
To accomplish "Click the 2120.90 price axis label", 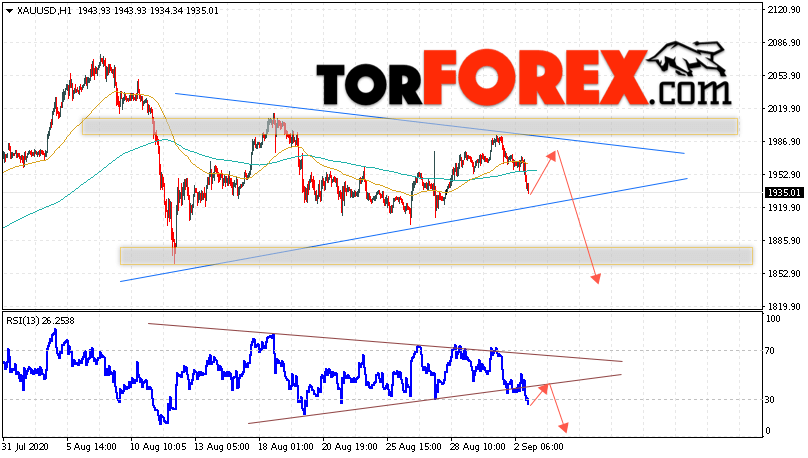I will click(784, 10).
